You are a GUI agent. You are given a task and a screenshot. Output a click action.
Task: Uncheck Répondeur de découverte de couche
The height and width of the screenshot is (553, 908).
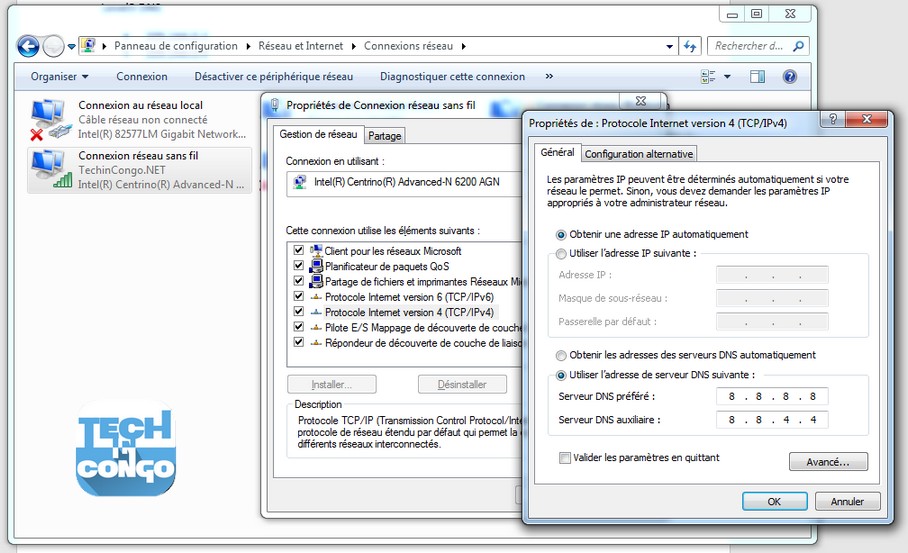click(298, 342)
